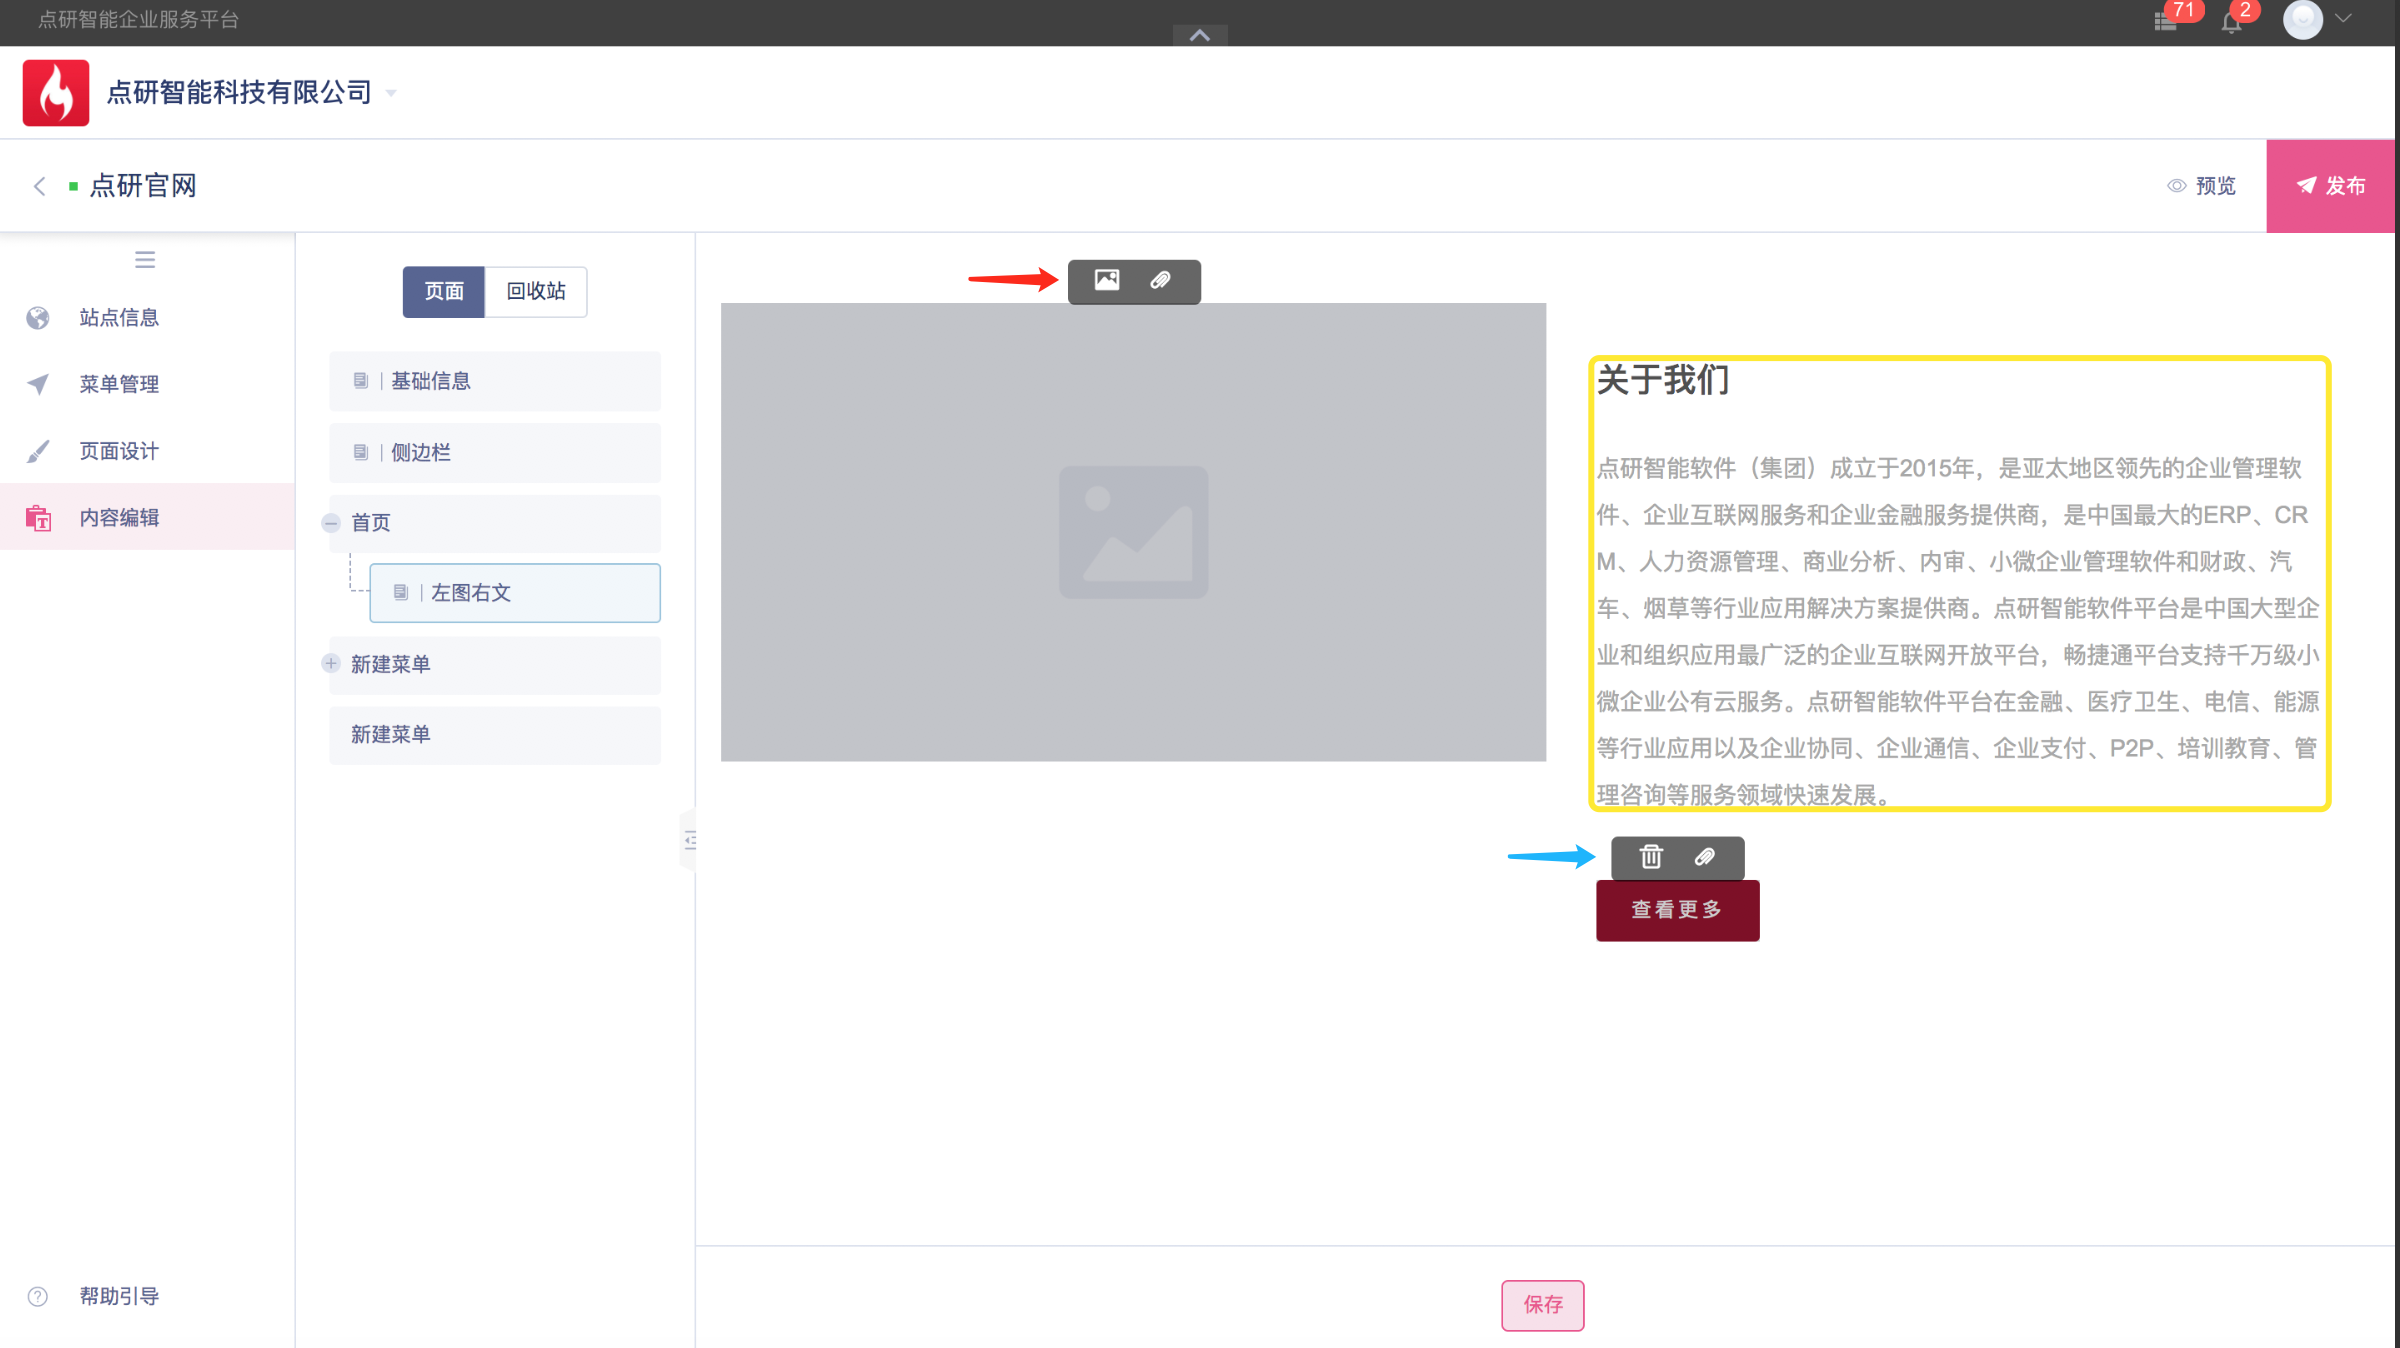Click the 左图右文 document icon
Screen dimensions: 2400x1348
tap(401, 593)
